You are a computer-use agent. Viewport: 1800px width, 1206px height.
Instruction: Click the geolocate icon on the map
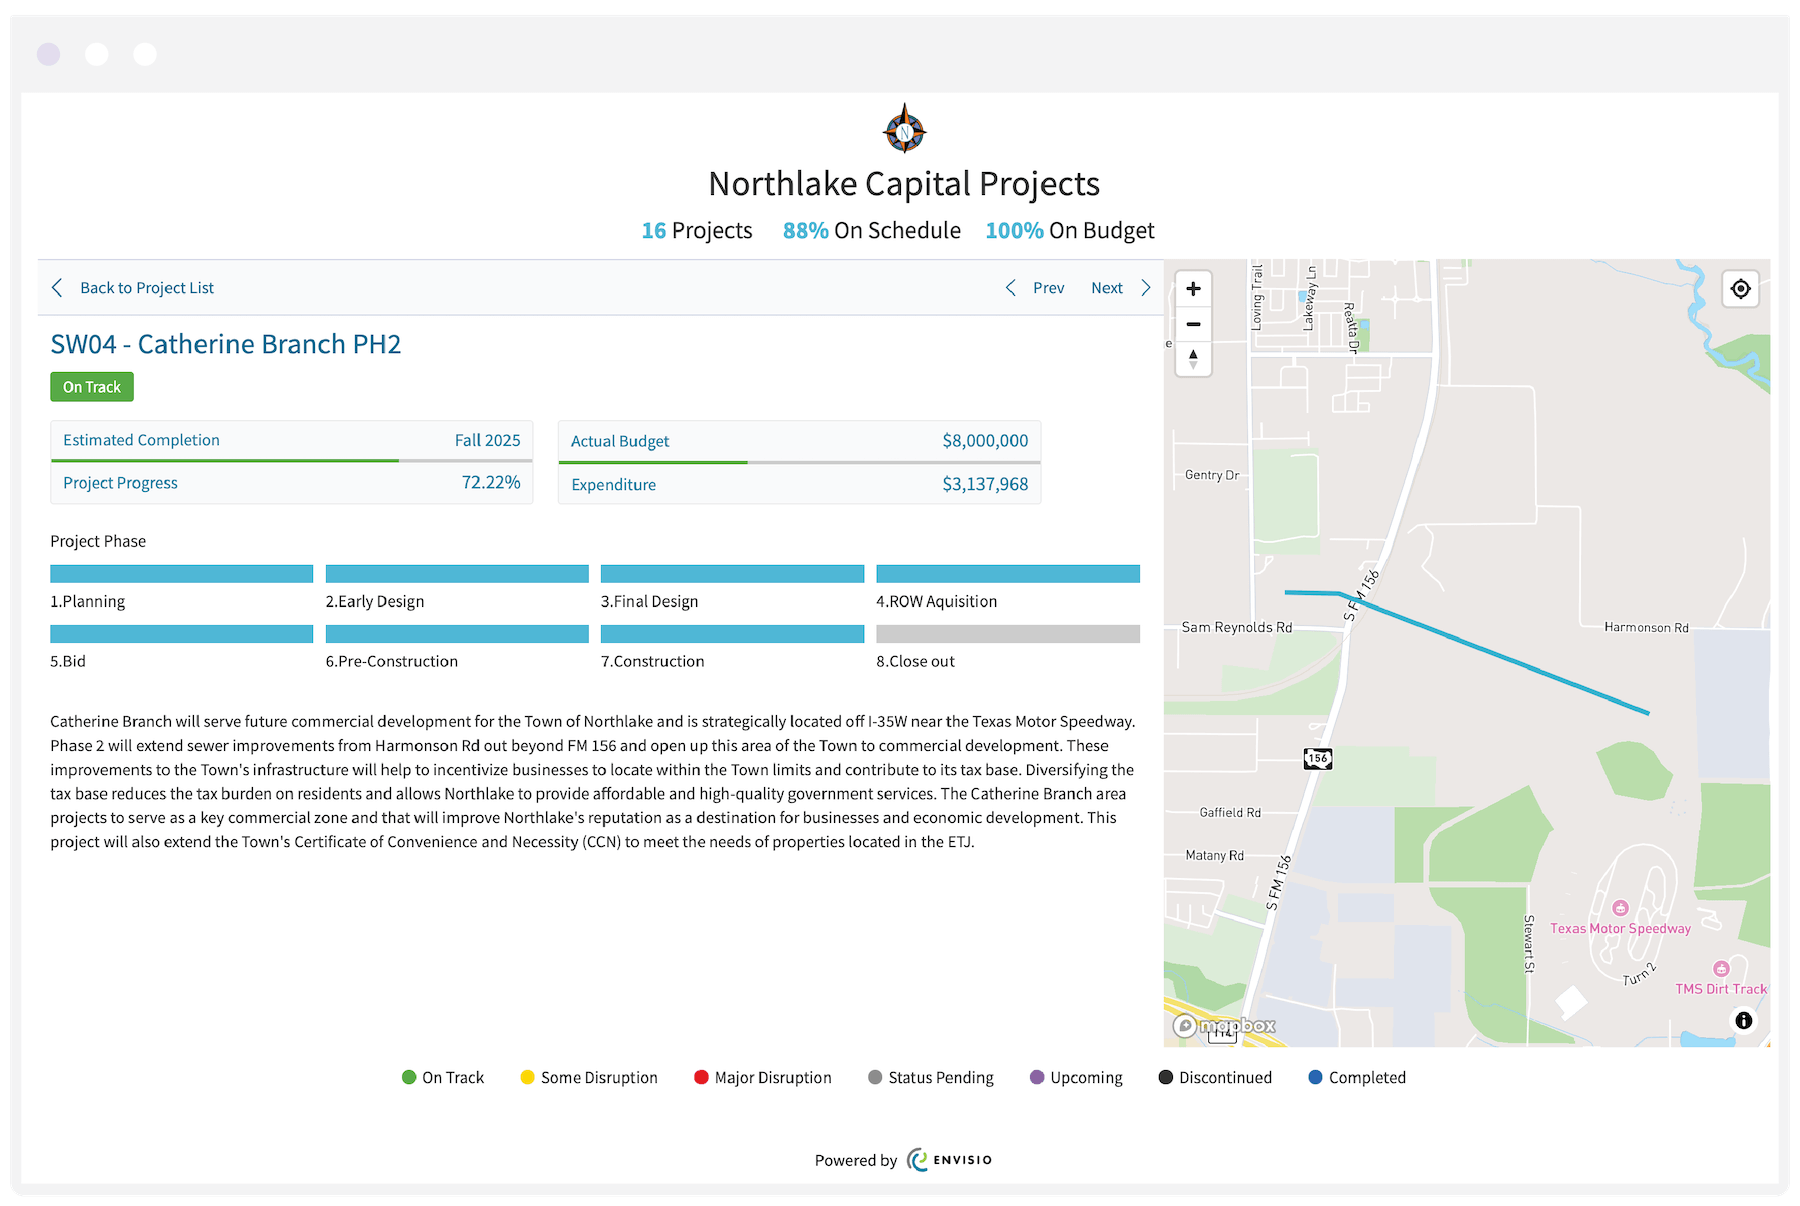pyautogui.click(x=1741, y=289)
